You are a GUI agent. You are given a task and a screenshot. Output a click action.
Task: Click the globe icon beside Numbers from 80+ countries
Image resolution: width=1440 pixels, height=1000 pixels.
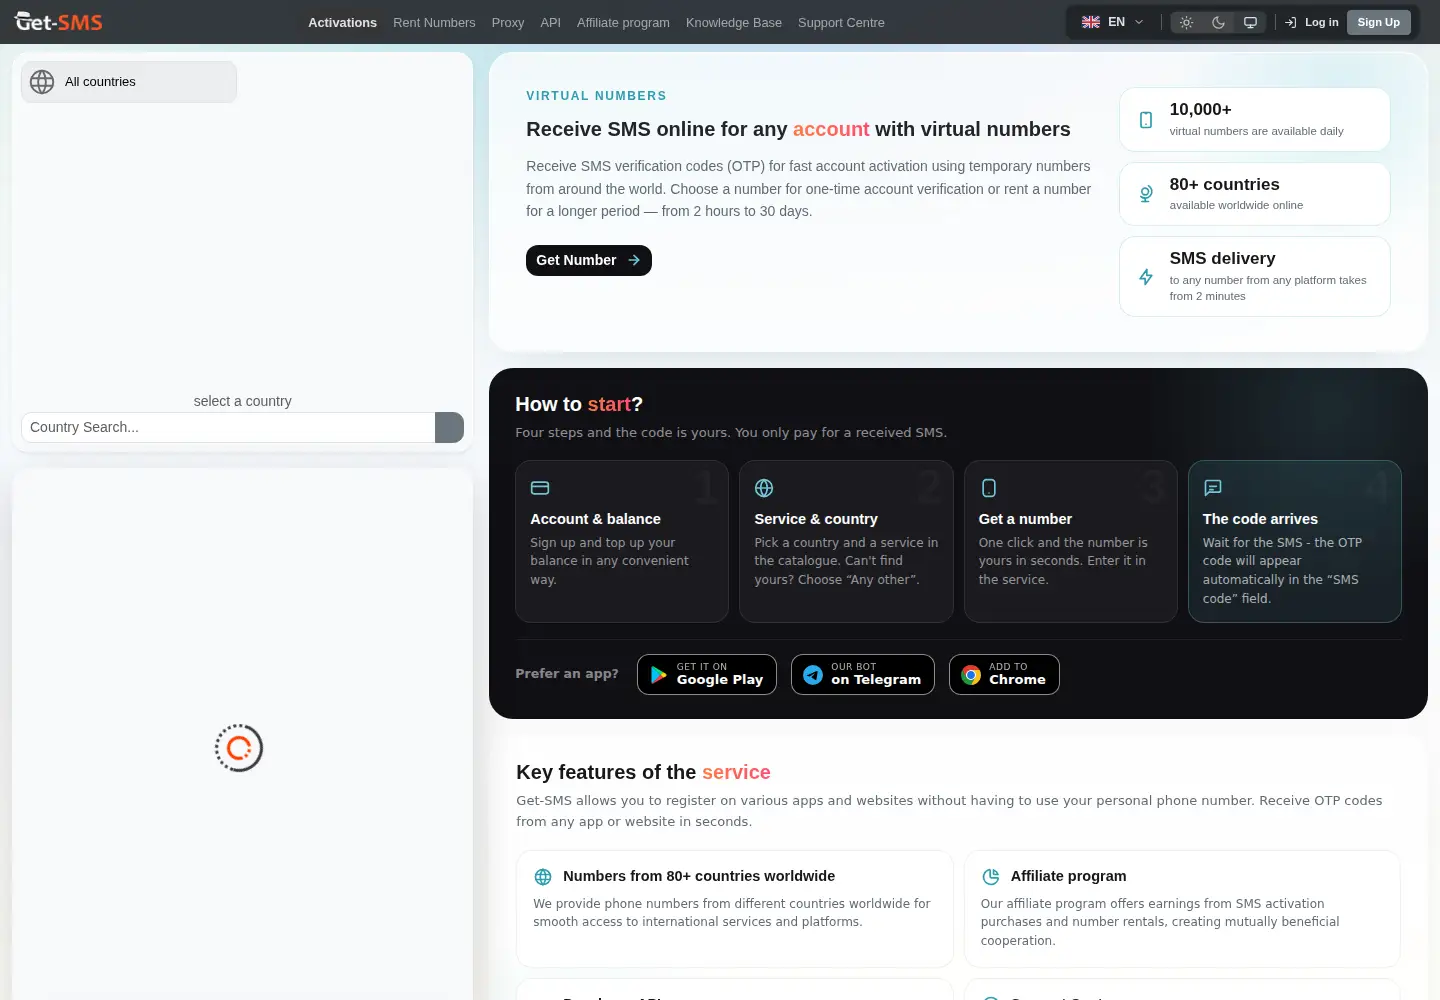click(543, 877)
